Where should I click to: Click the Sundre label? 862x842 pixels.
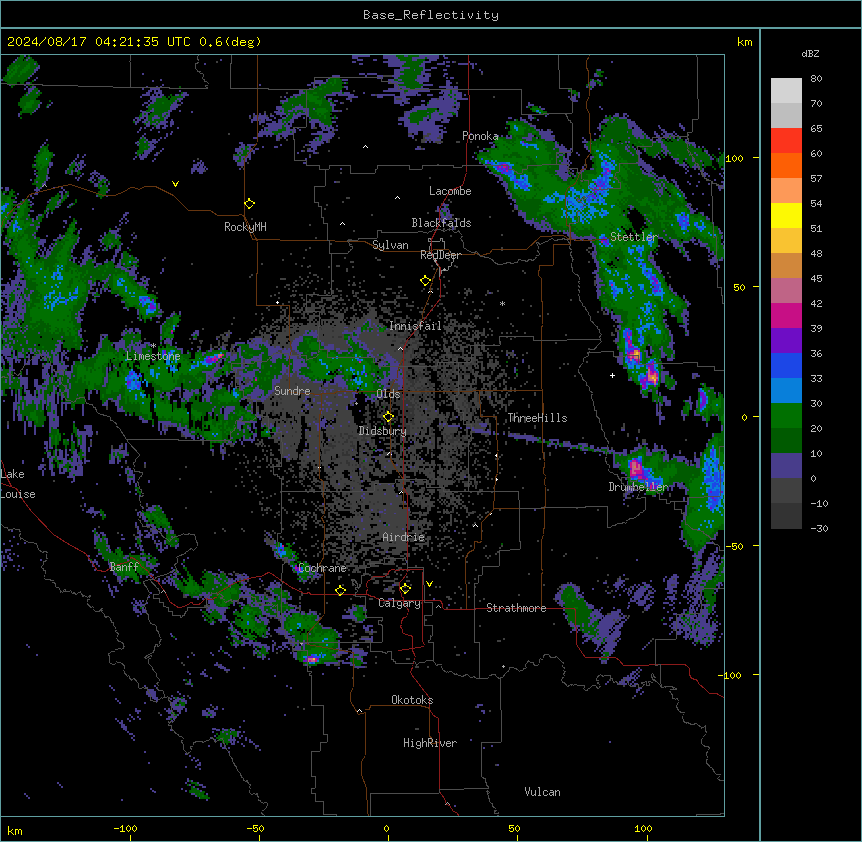pos(292,391)
